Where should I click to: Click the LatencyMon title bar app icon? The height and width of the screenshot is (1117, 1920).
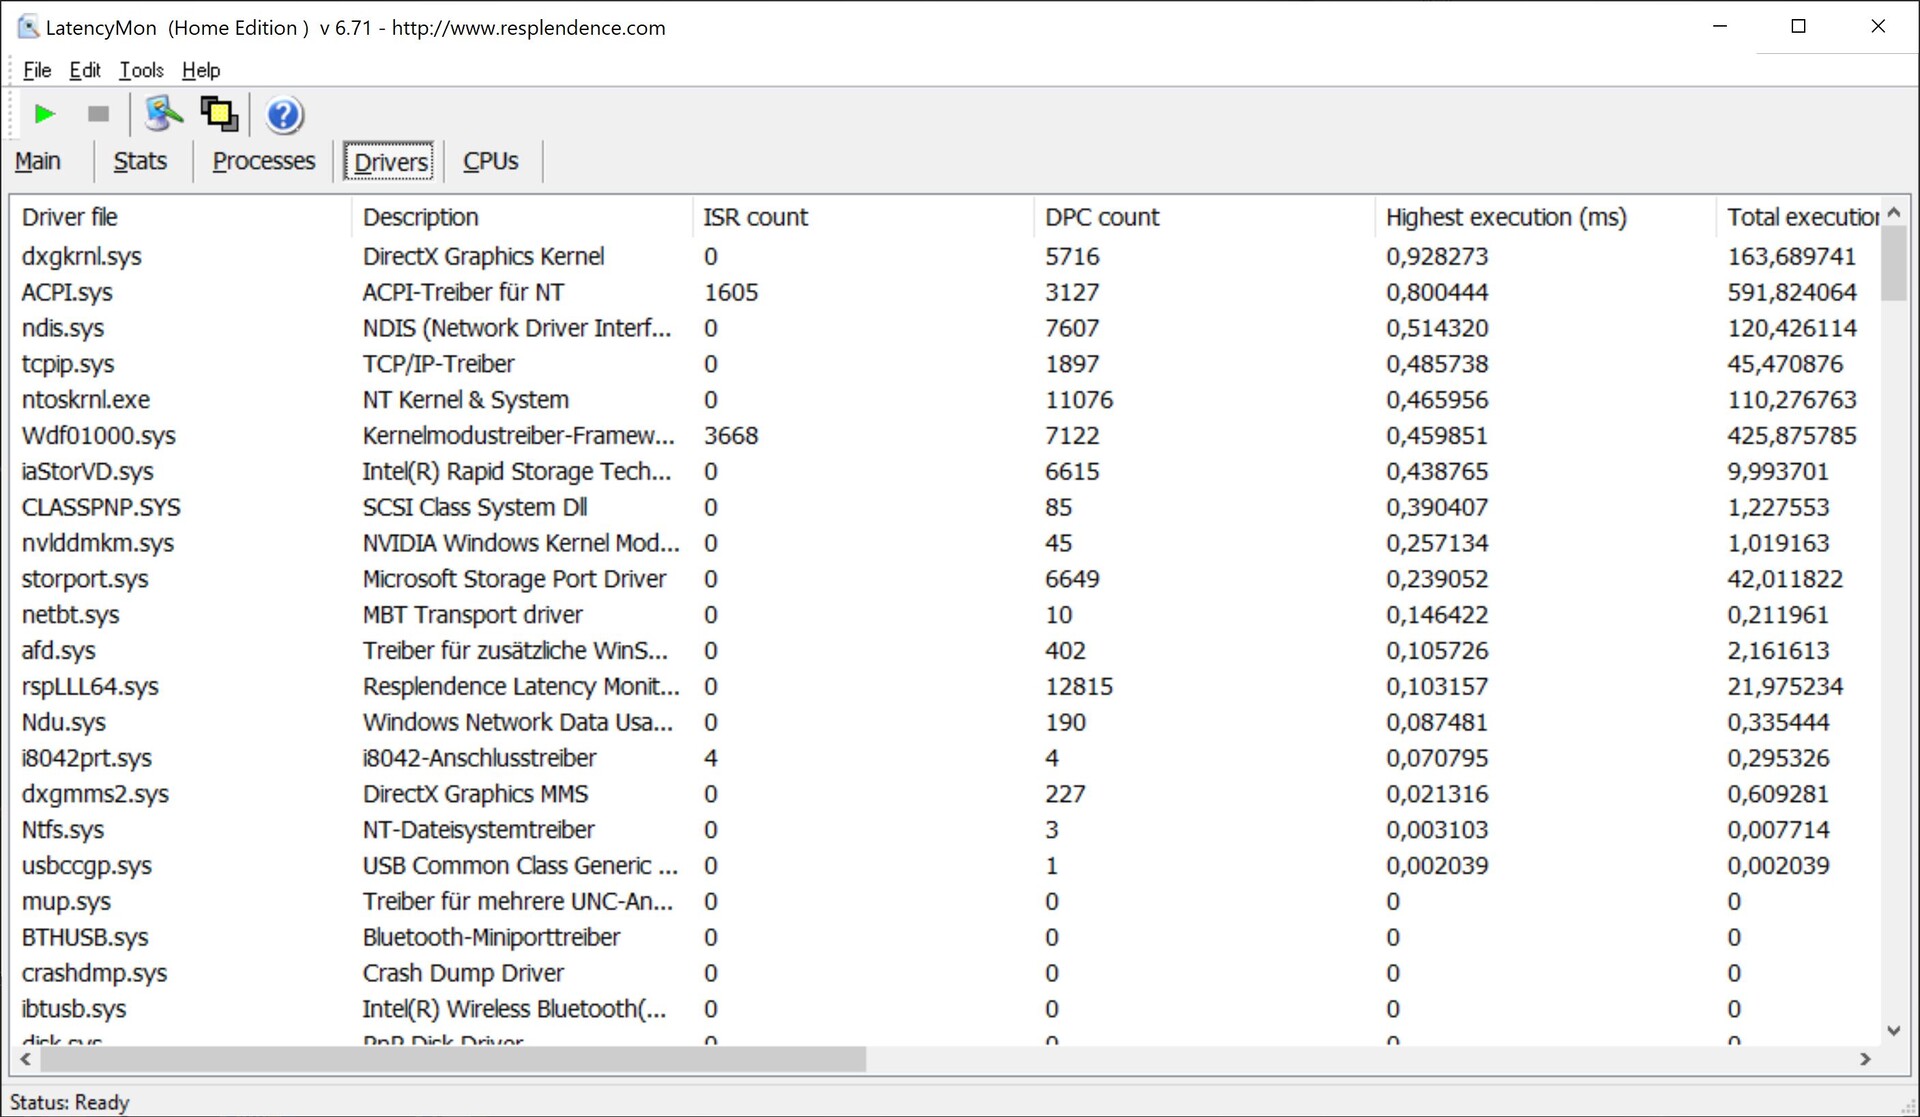pos(27,27)
